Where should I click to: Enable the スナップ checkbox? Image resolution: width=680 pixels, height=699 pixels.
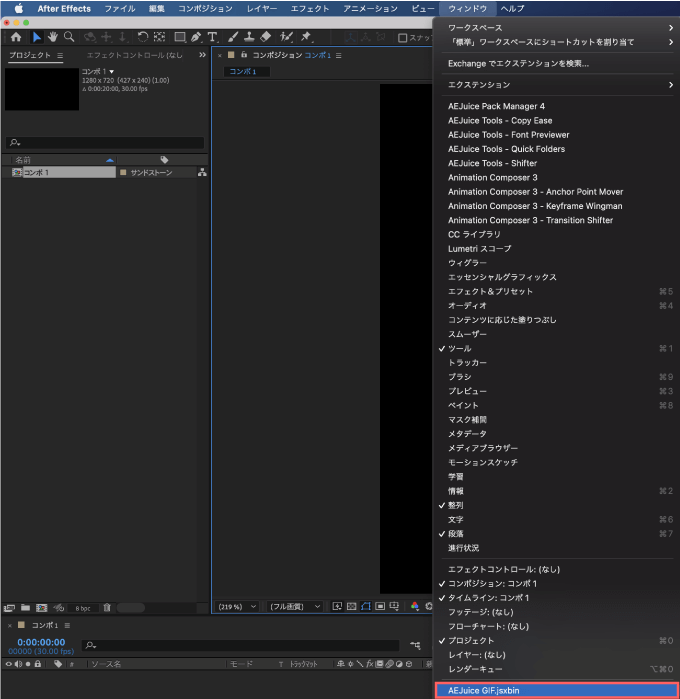[402, 38]
